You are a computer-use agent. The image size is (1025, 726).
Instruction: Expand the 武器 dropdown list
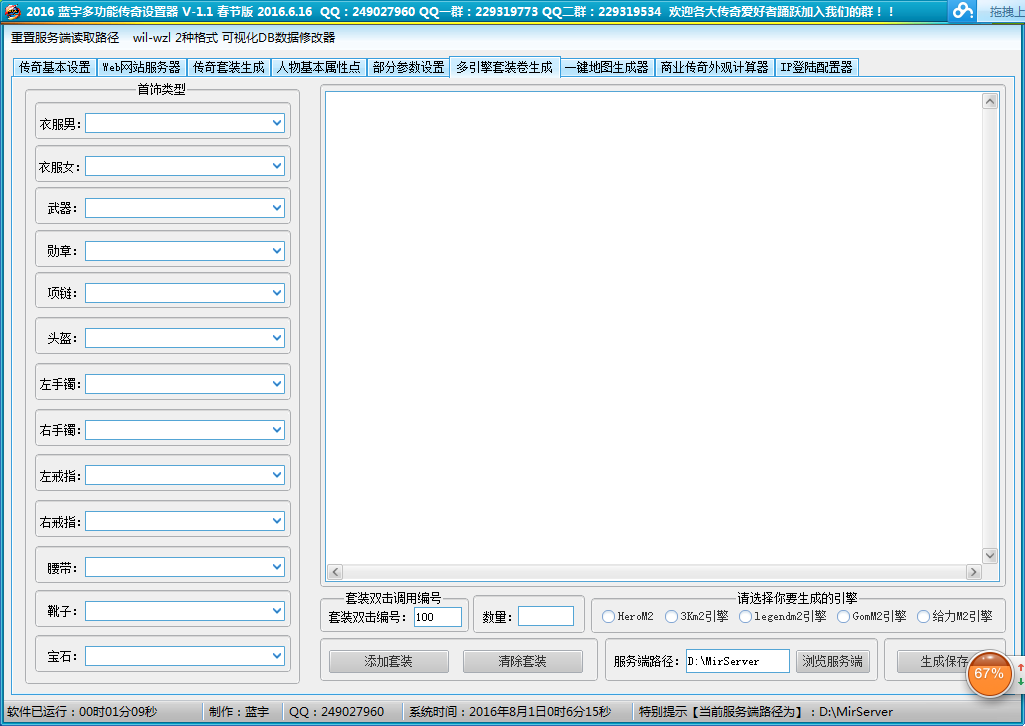pos(277,208)
